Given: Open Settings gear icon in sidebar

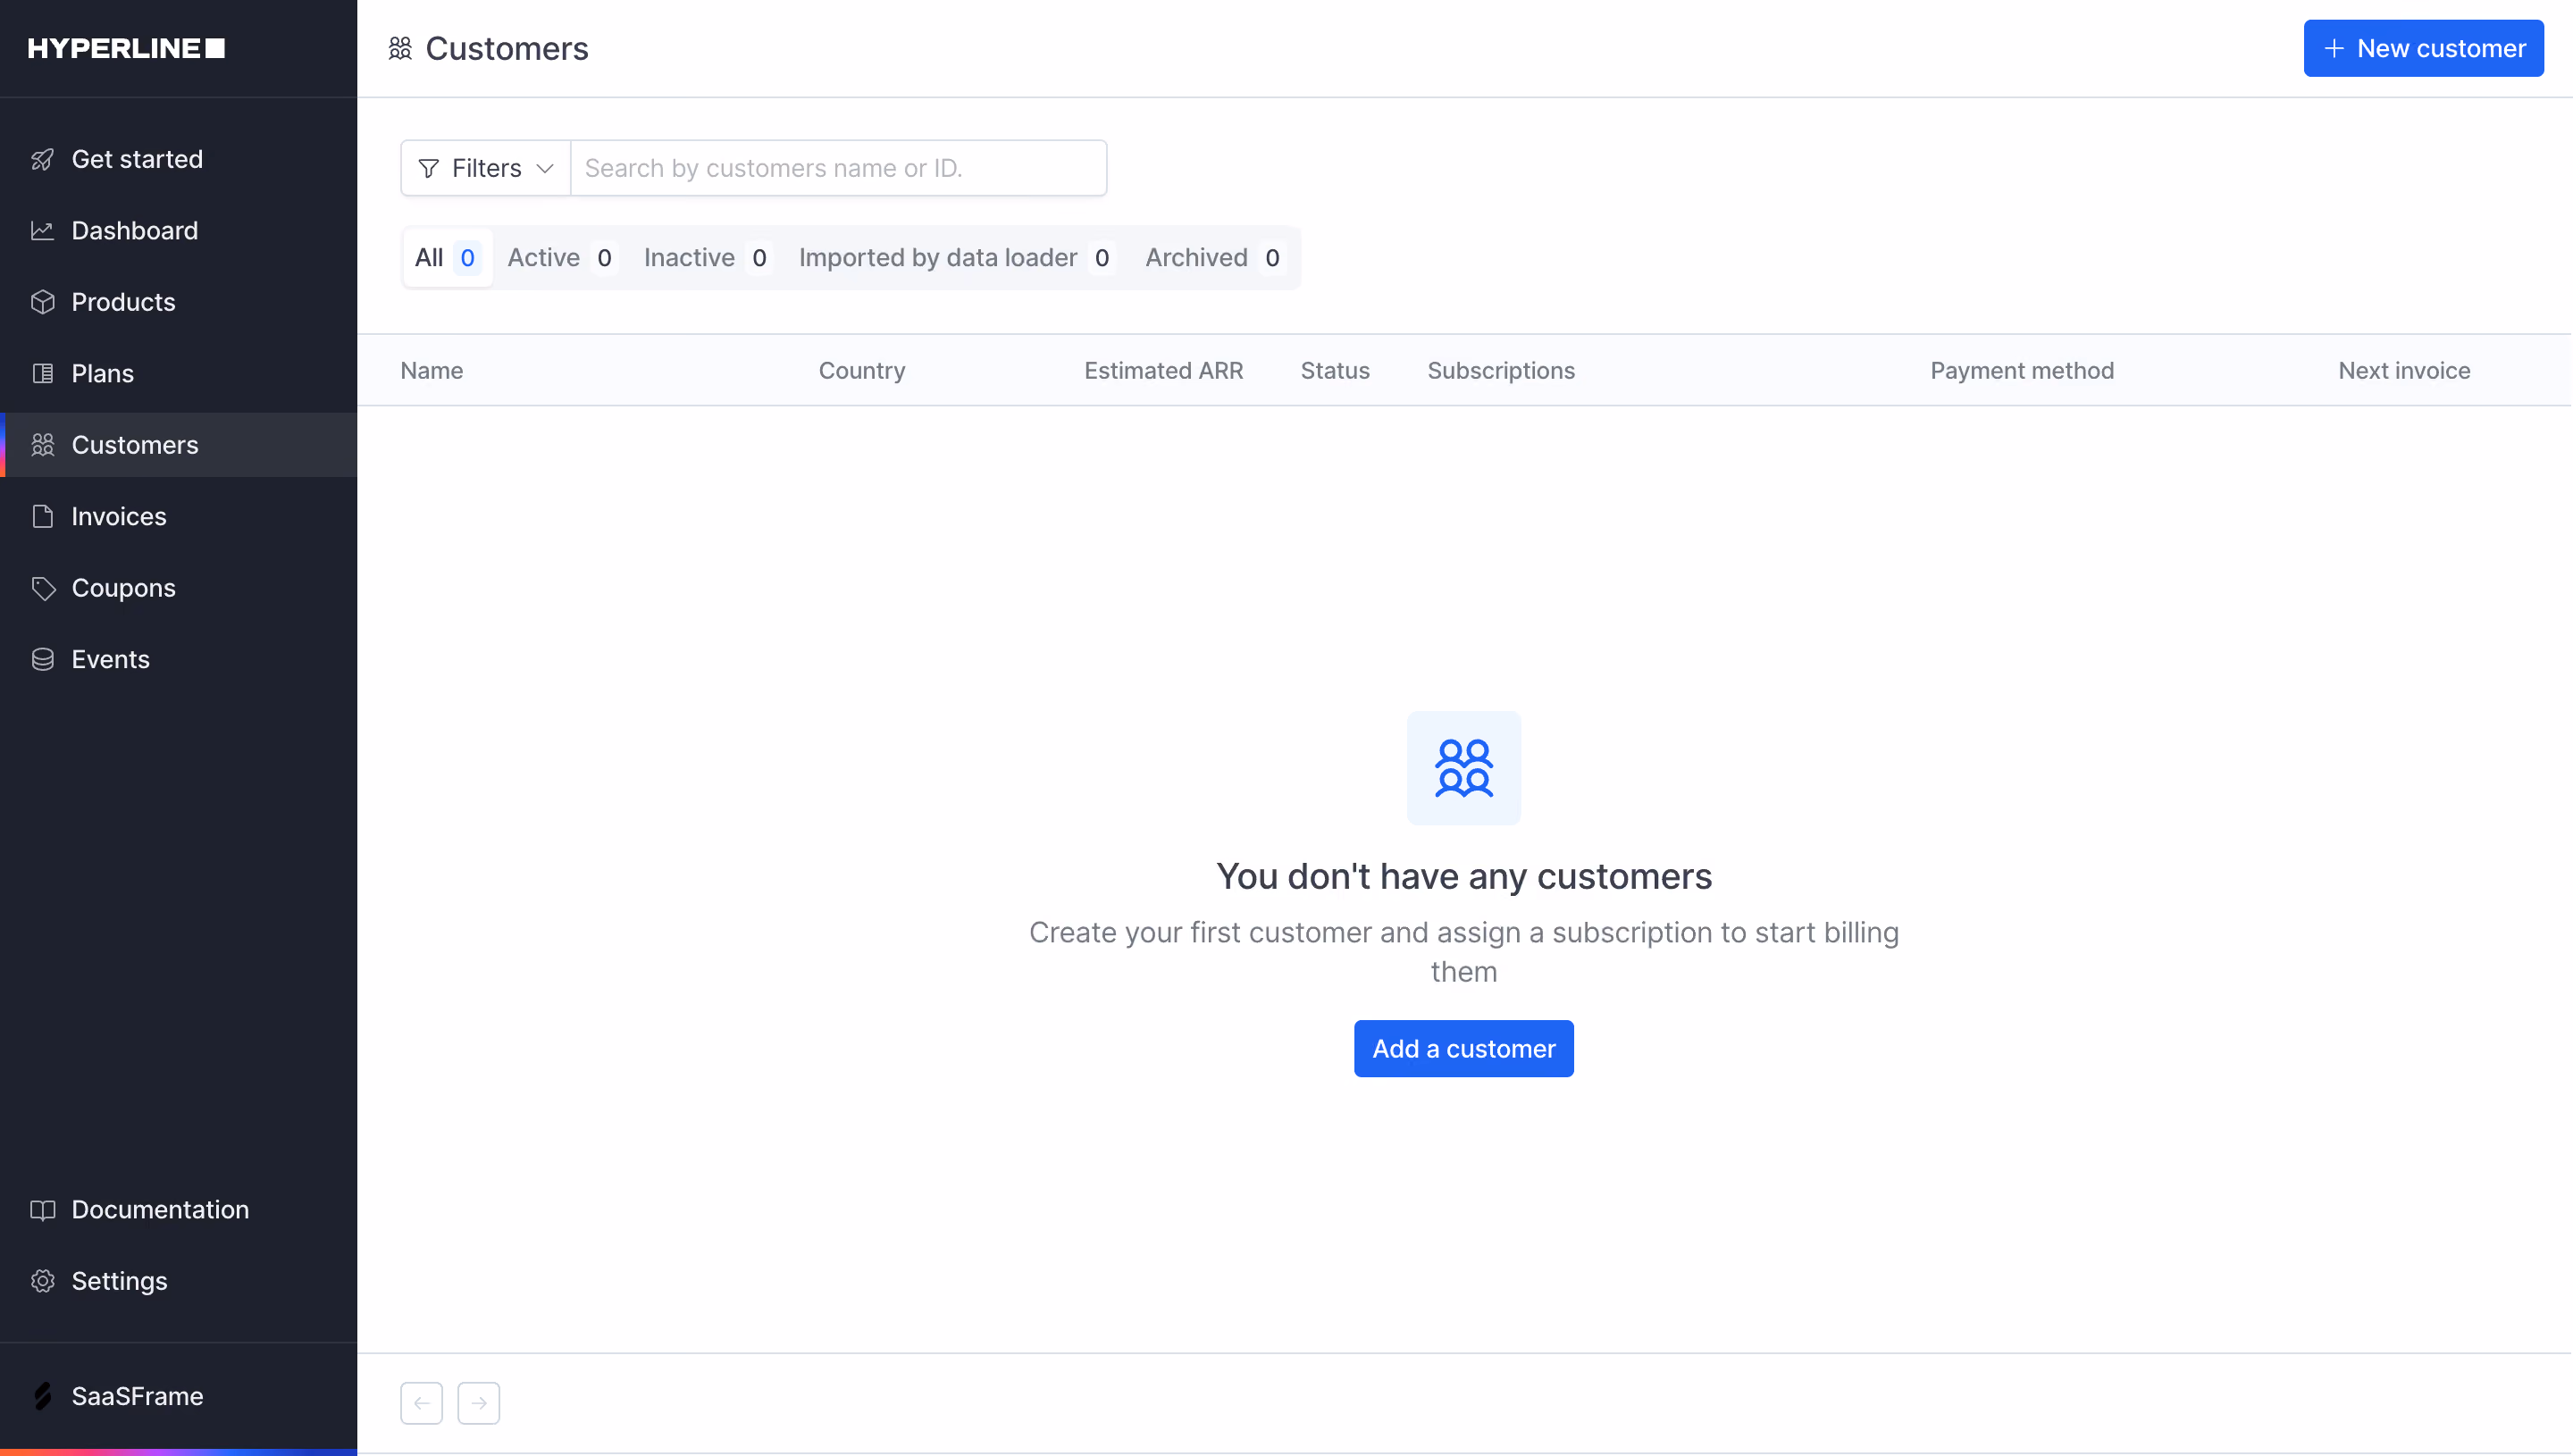Looking at the screenshot, I should tap(42, 1281).
